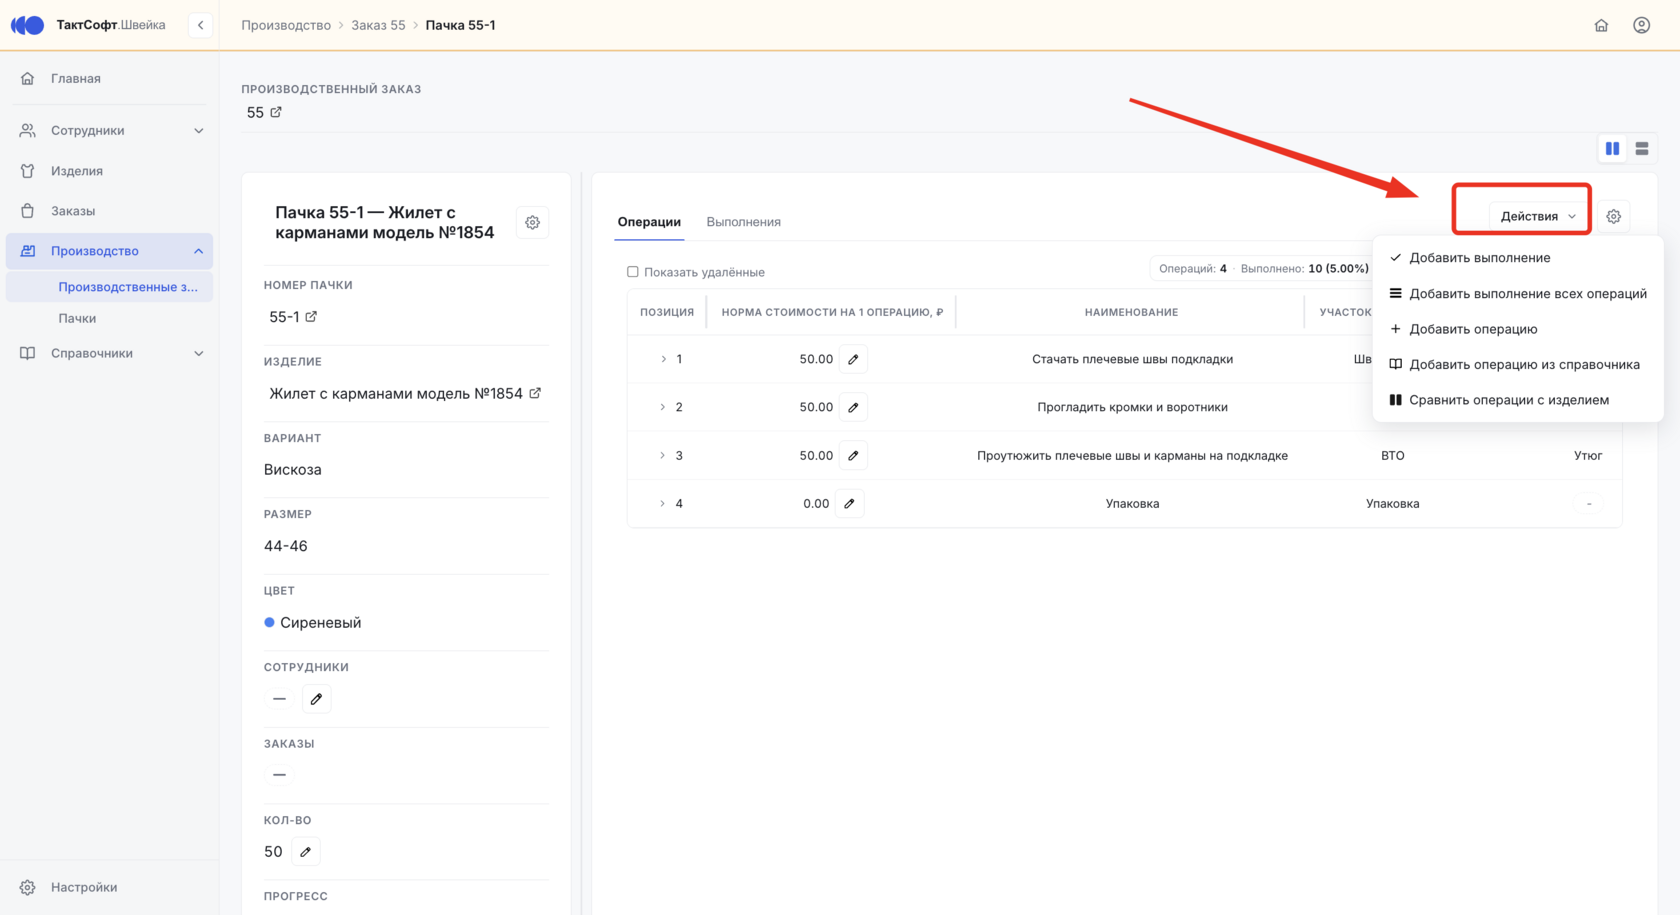Open external link icon beside Жилет product name
This screenshot has height=915, width=1680.
pyautogui.click(x=535, y=393)
